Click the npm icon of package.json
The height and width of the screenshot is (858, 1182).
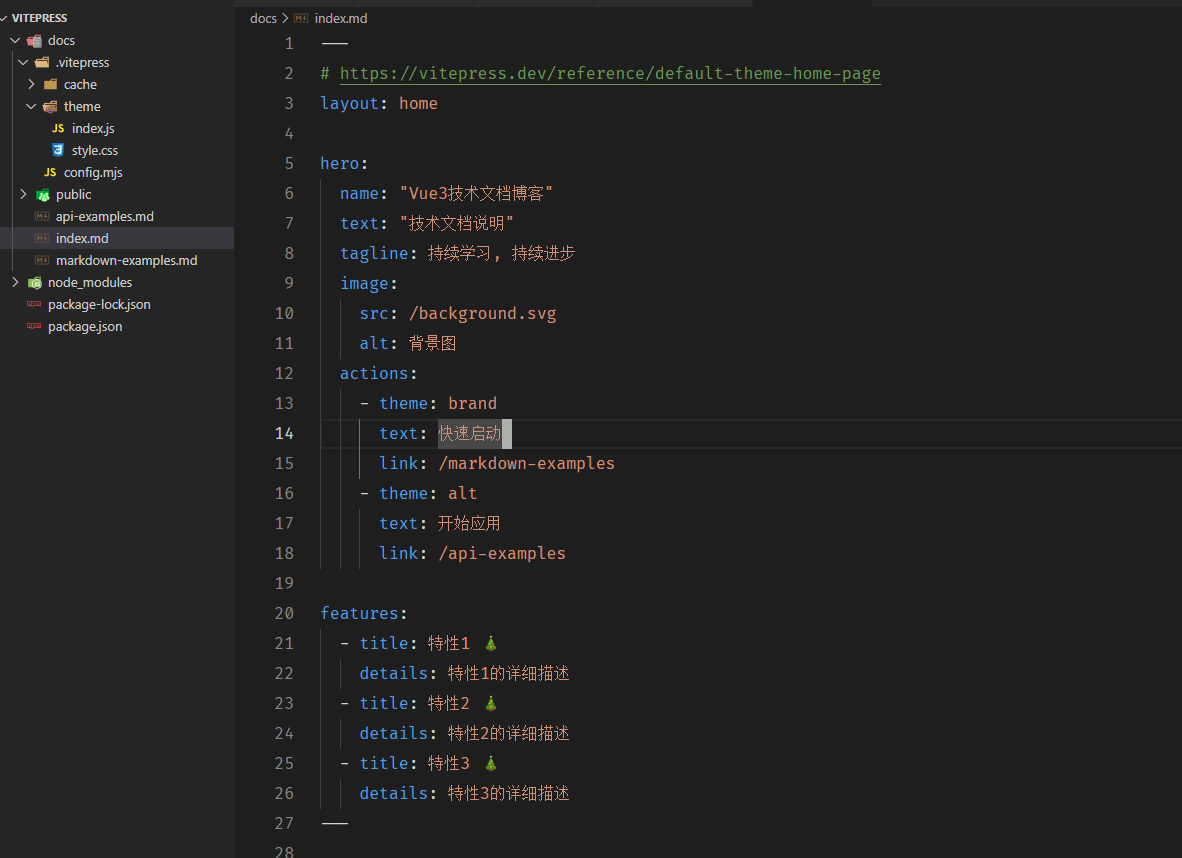coord(34,326)
